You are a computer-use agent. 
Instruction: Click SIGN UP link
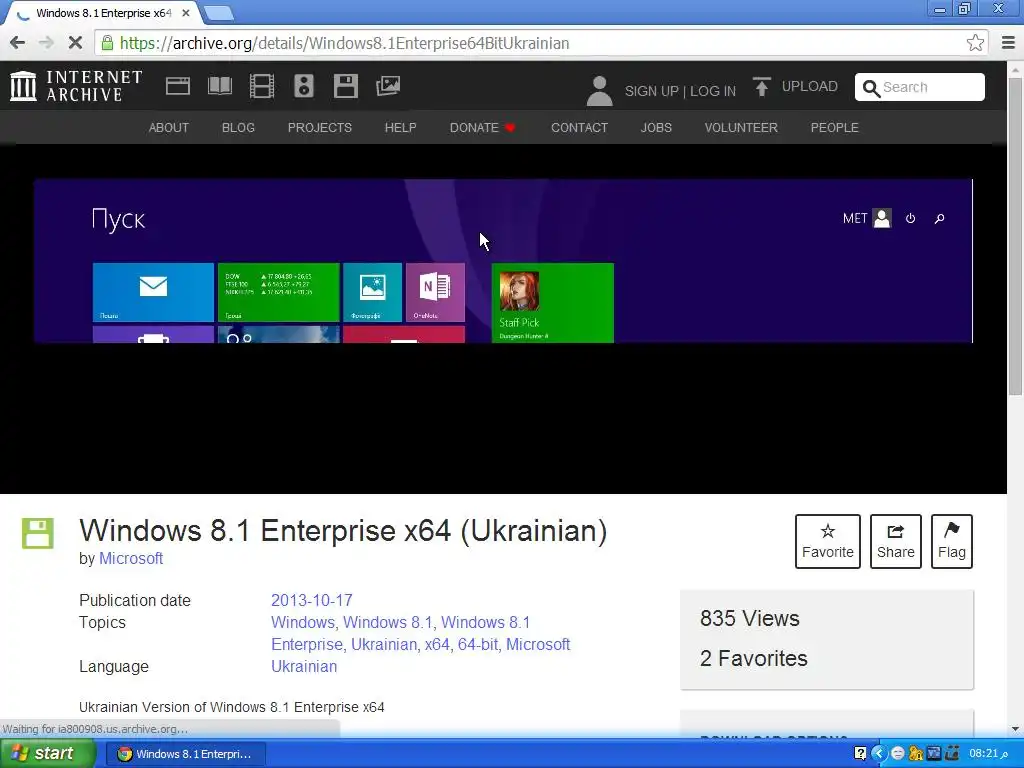coord(651,91)
